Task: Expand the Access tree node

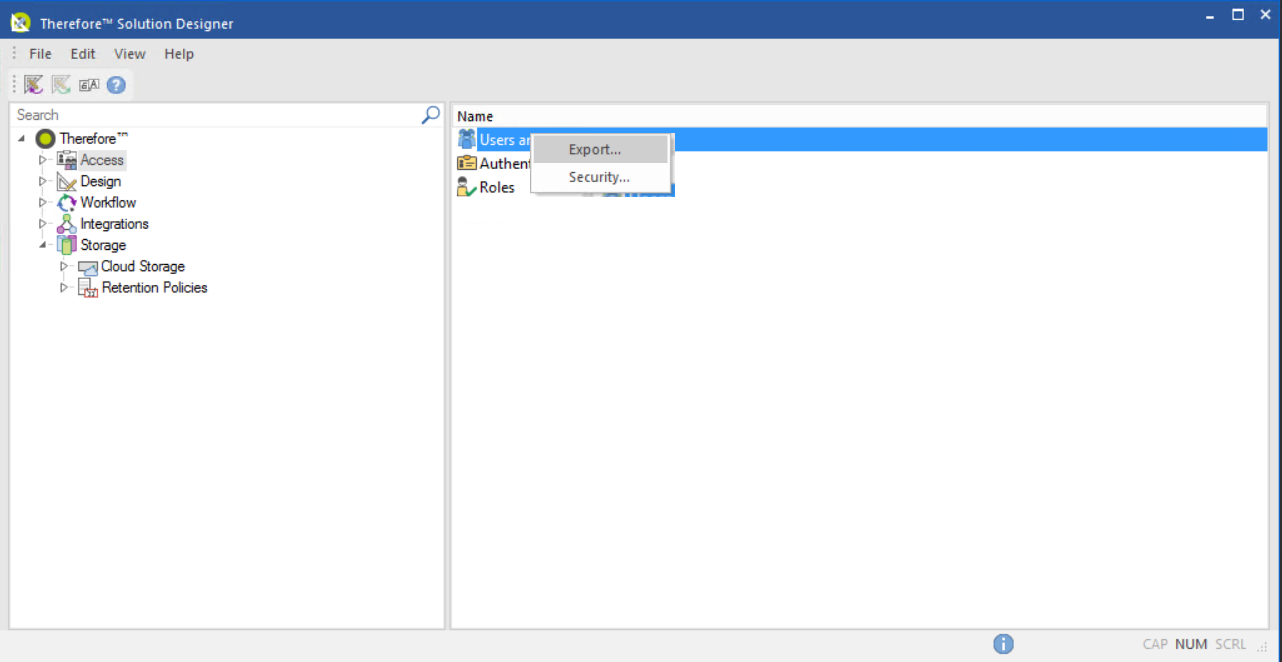Action: (x=43, y=160)
